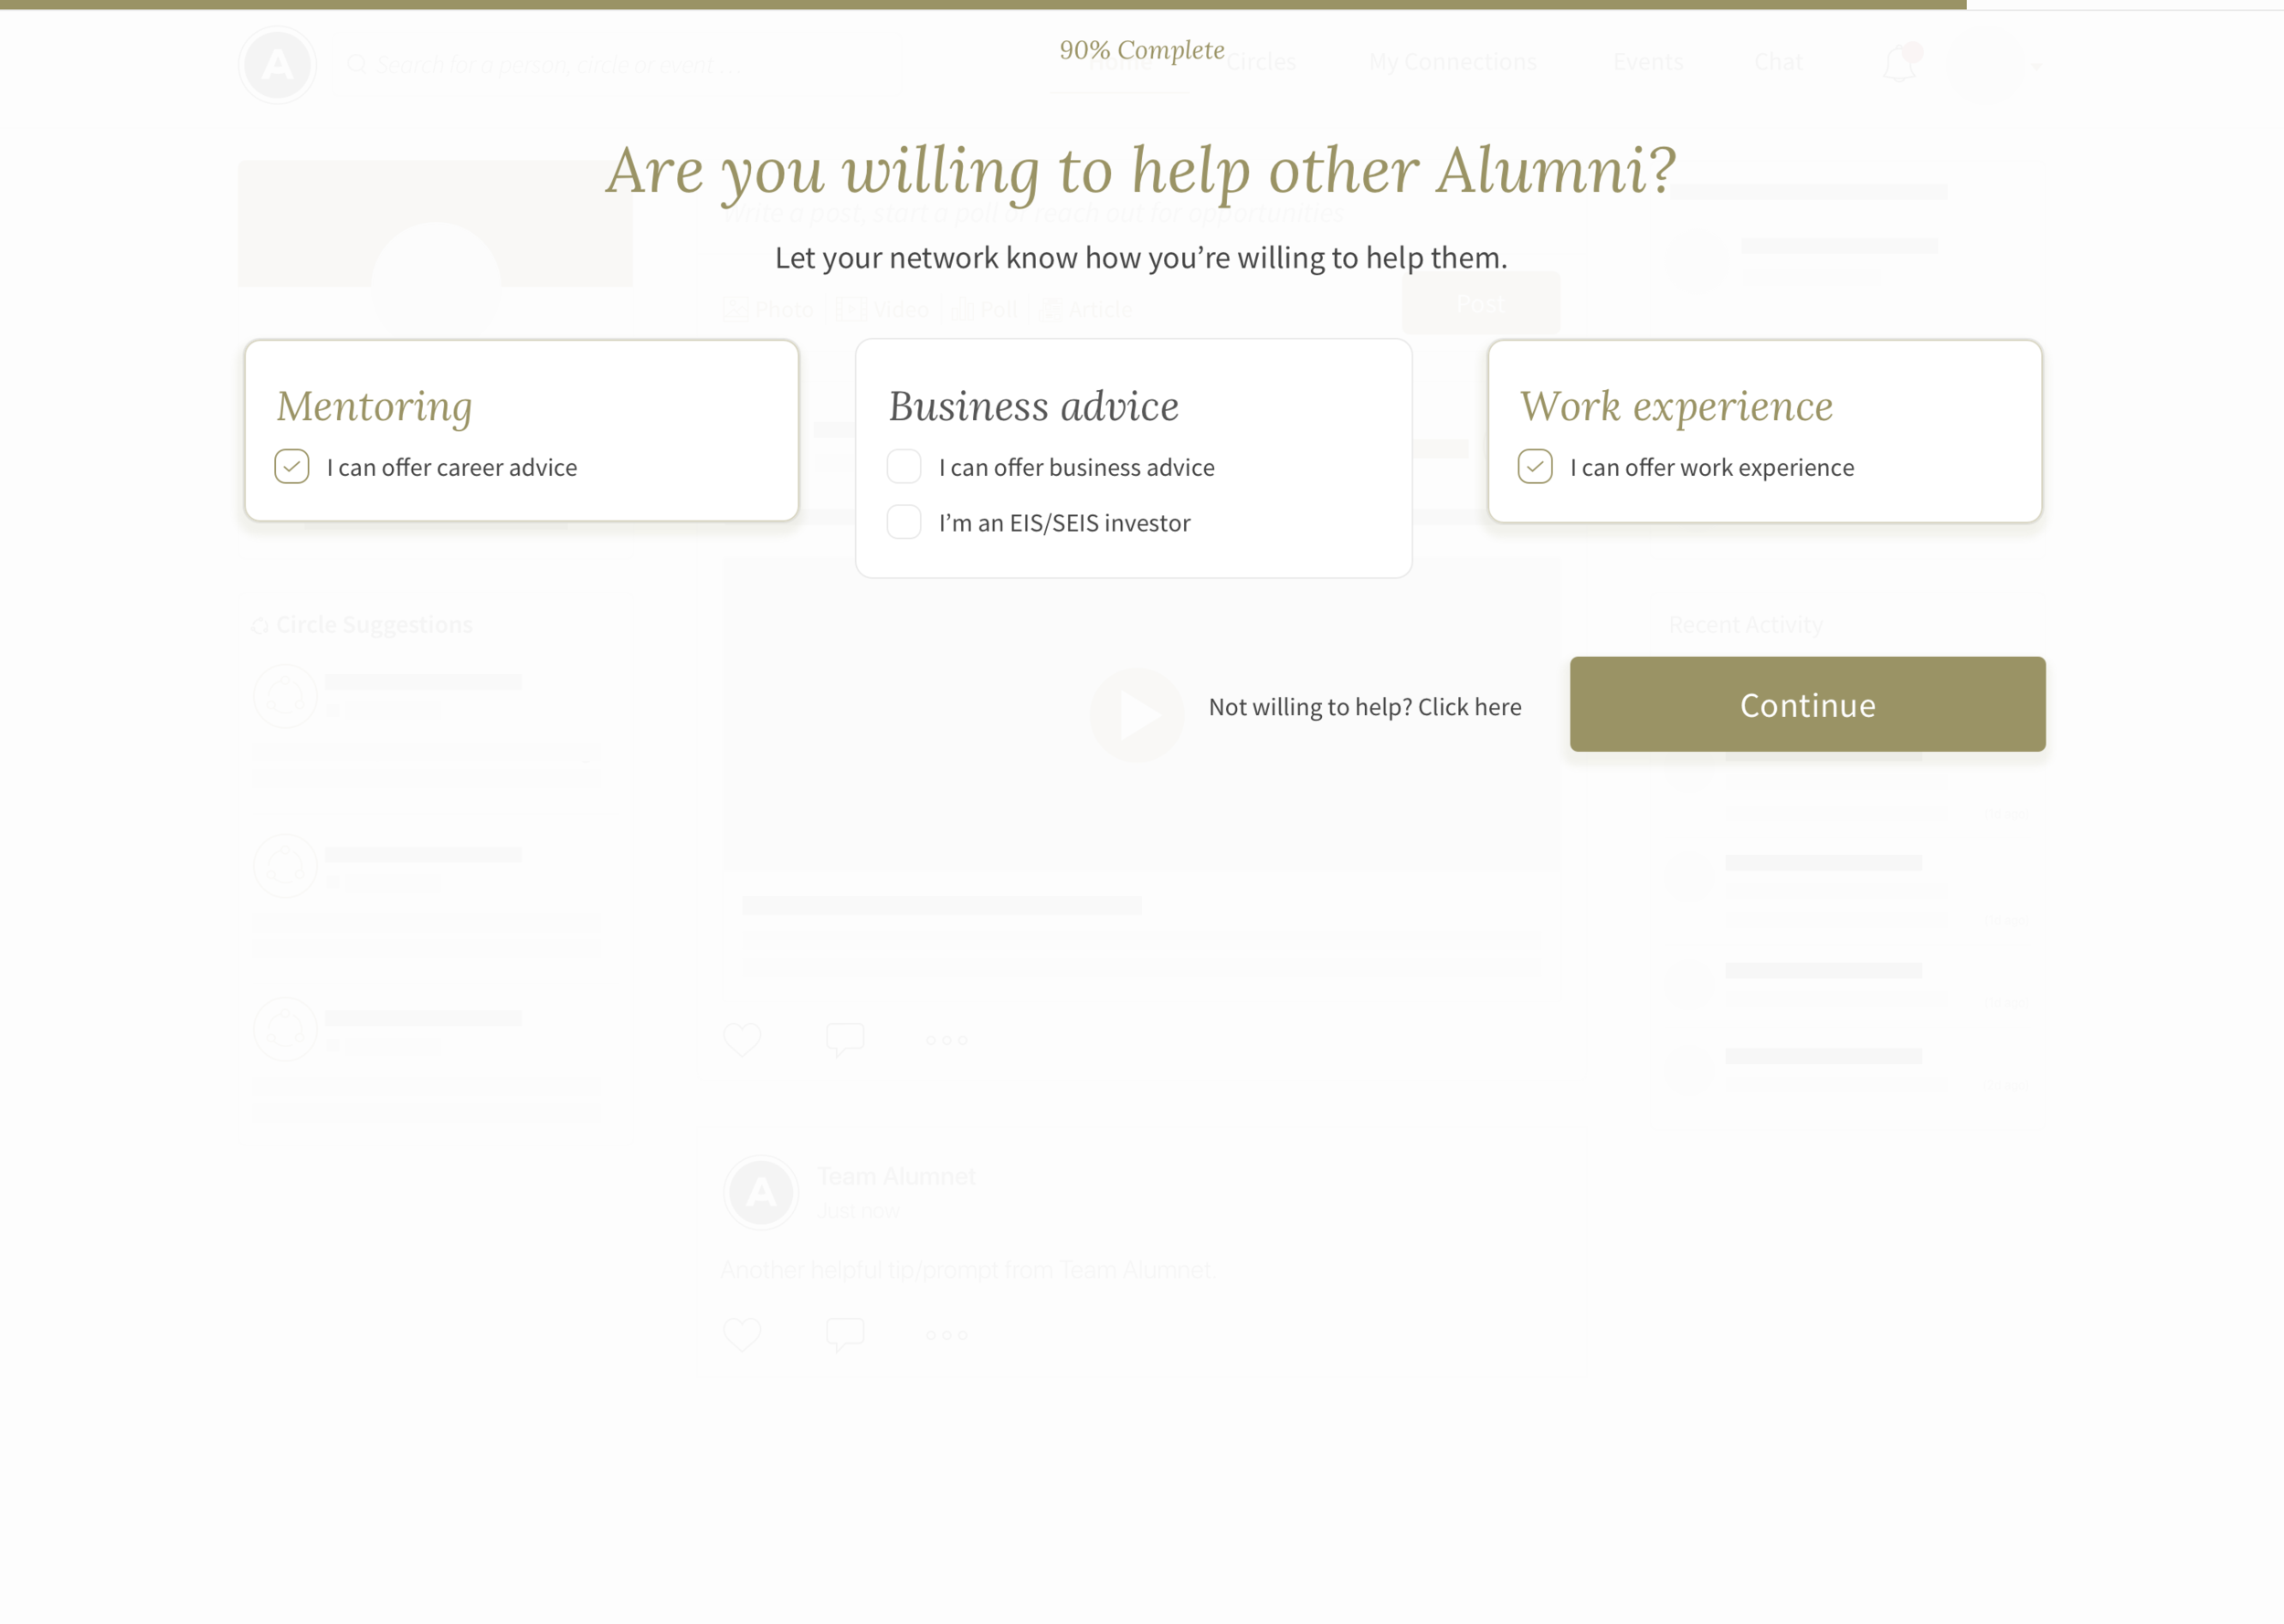Enable the I can offer business advice checkbox

[907, 464]
